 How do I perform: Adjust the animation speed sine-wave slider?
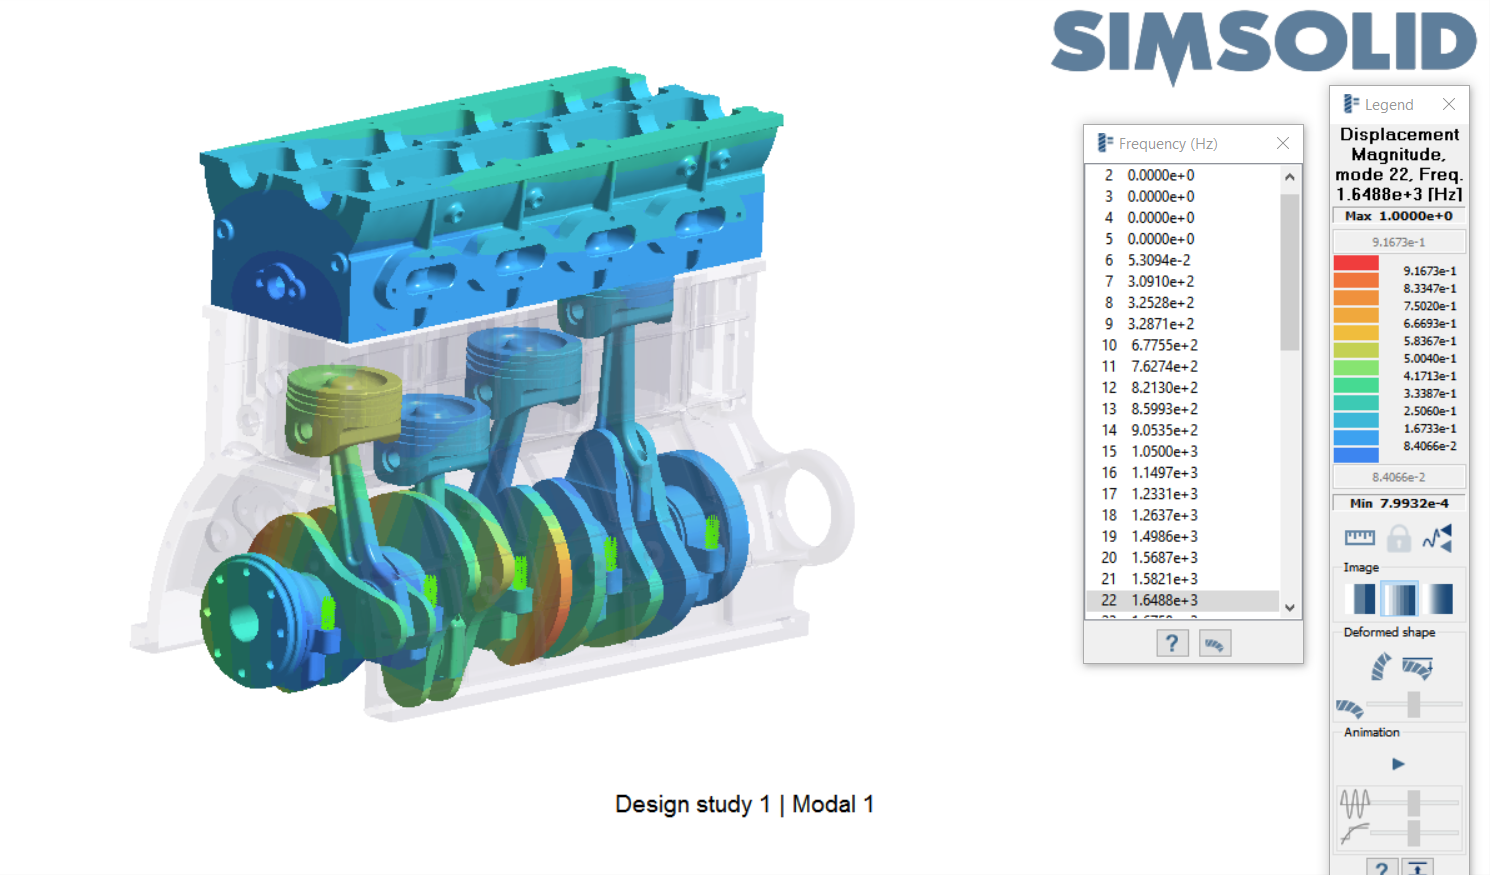point(1414,802)
